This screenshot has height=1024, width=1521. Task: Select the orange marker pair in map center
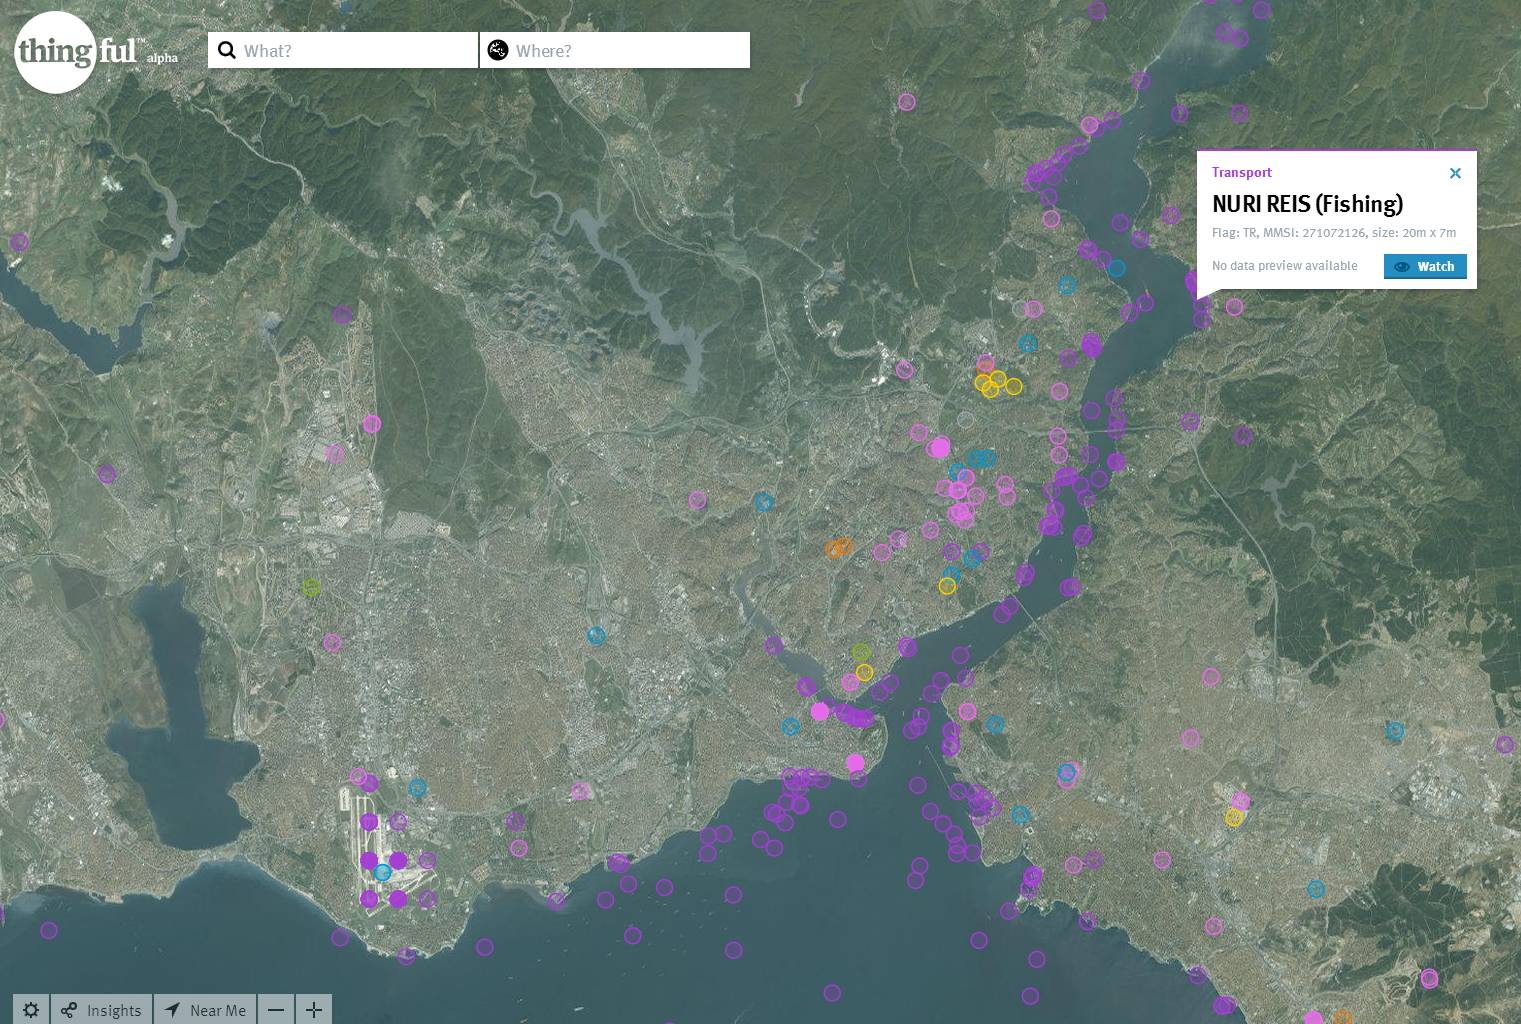coord(838,547)
